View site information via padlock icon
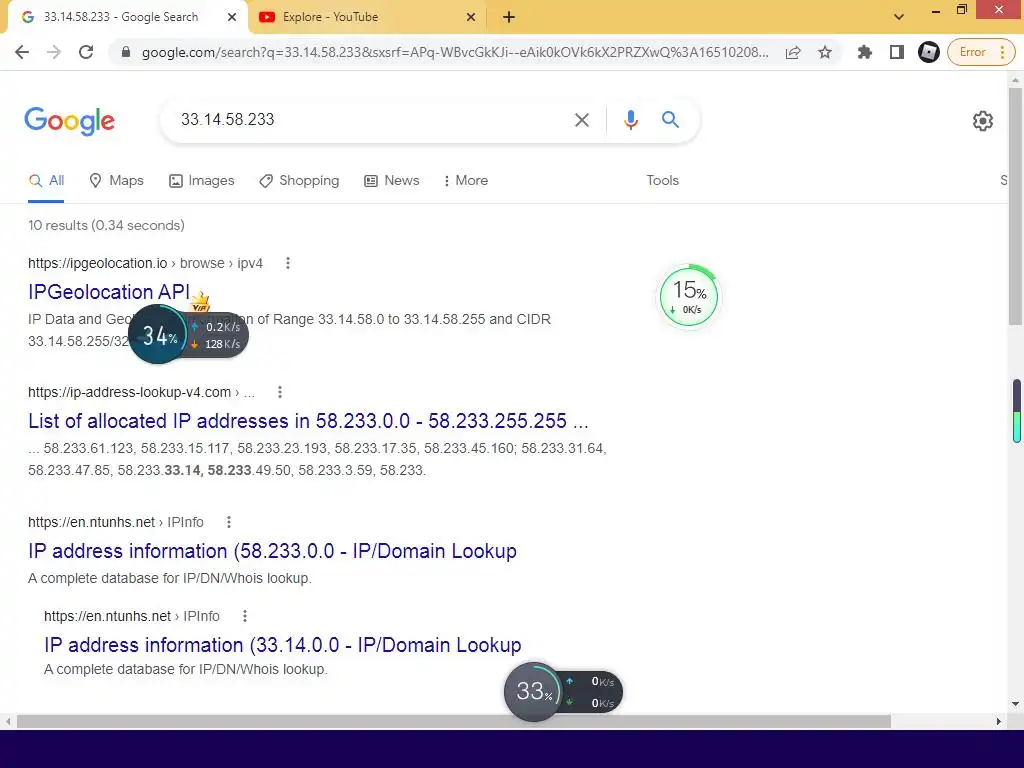1024x768 pixels. click(126, 52)
